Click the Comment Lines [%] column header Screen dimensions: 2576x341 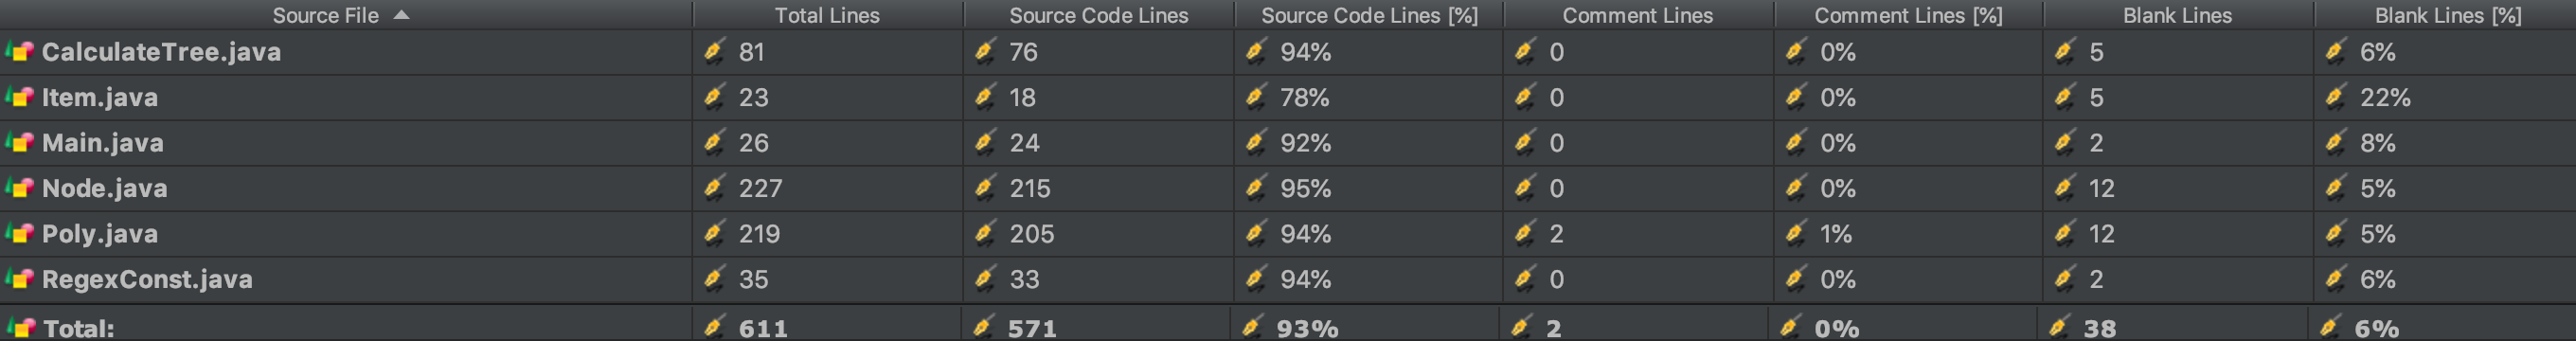point(1908,15)
